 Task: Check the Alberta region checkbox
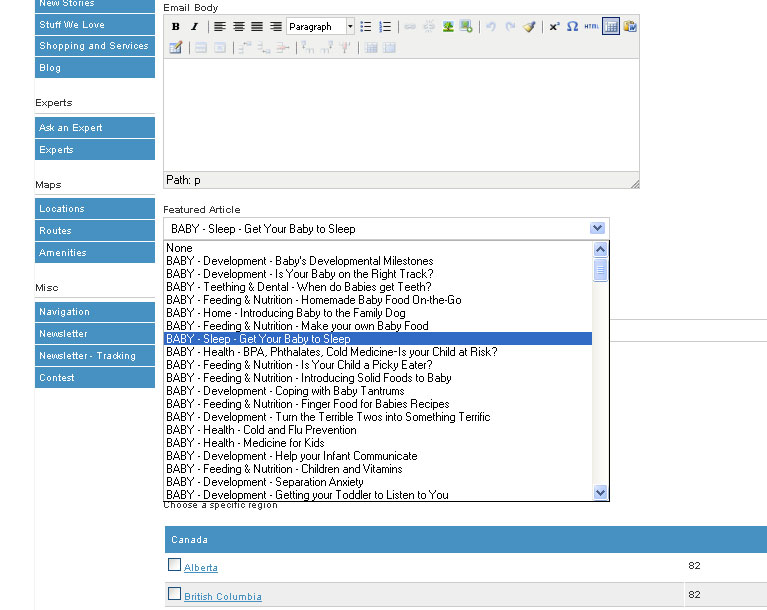174,565
